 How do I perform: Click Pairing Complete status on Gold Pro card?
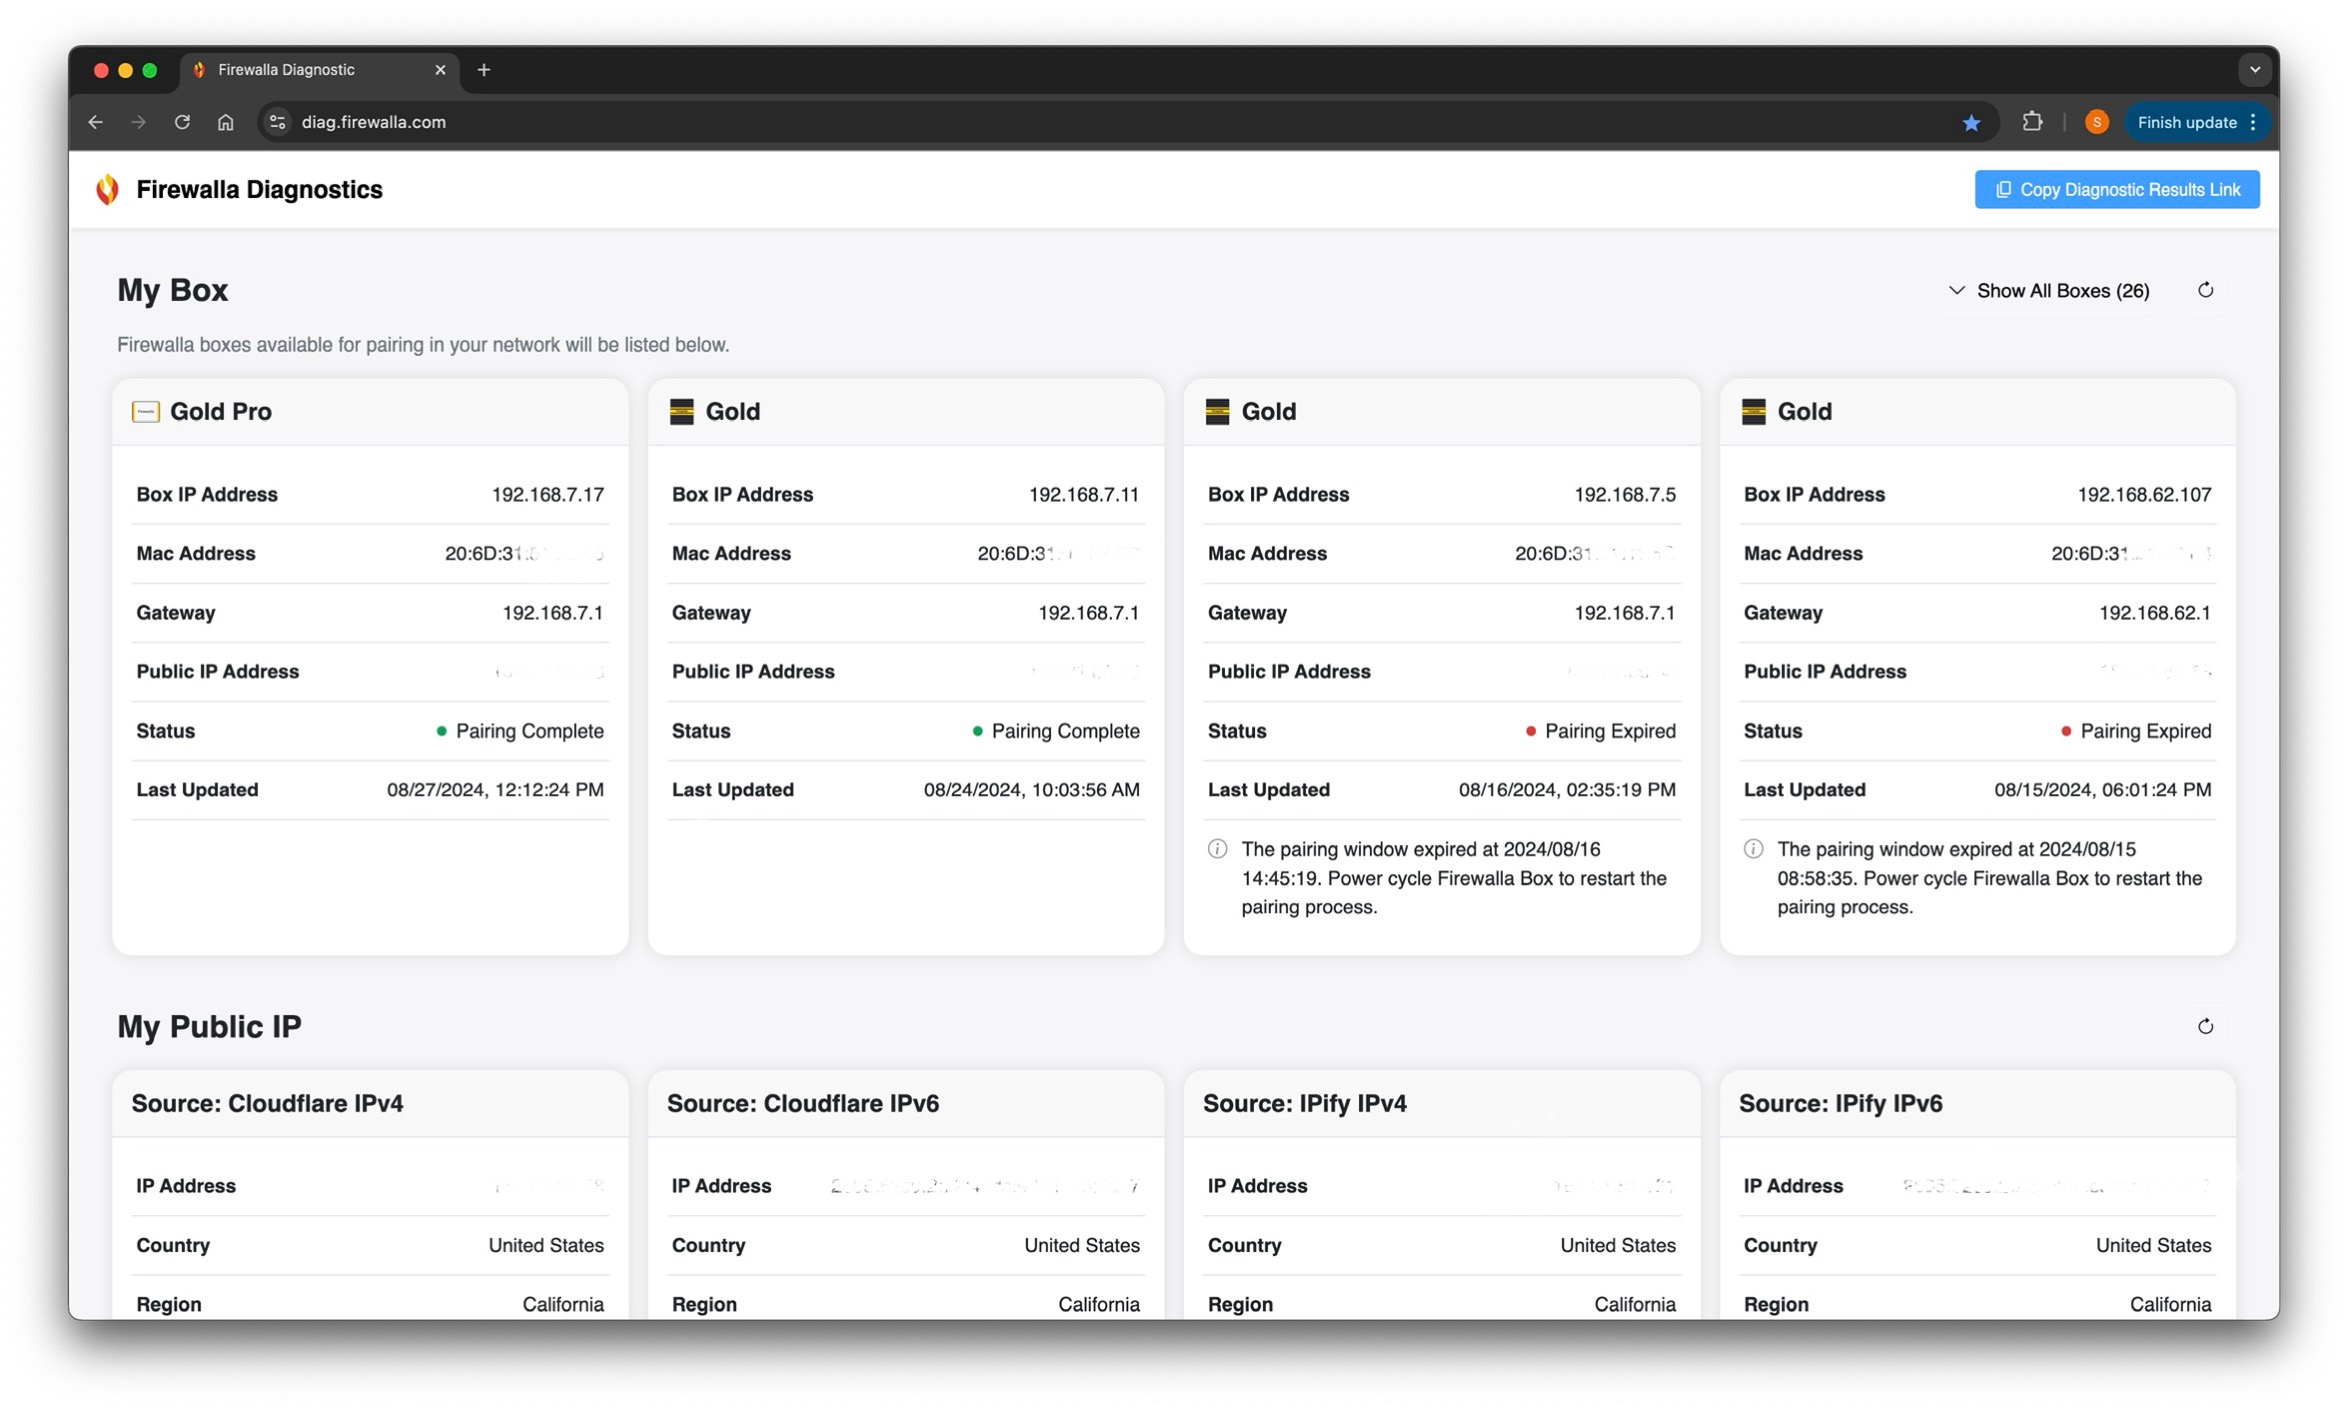pyautogui.click(x=520, y=731)
